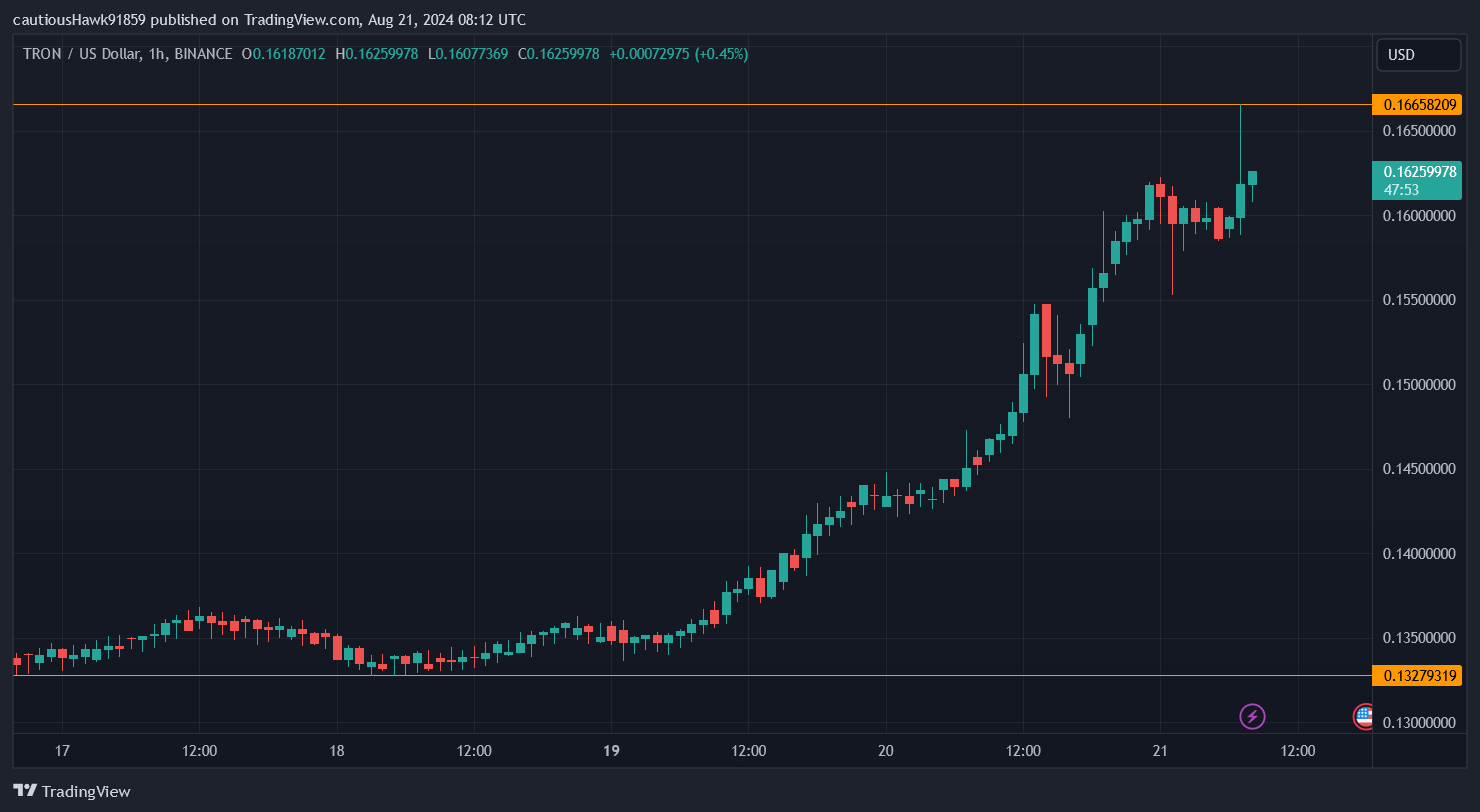Click the TradingView logo
Screen dimensions: 1480x812
[70, 791]
